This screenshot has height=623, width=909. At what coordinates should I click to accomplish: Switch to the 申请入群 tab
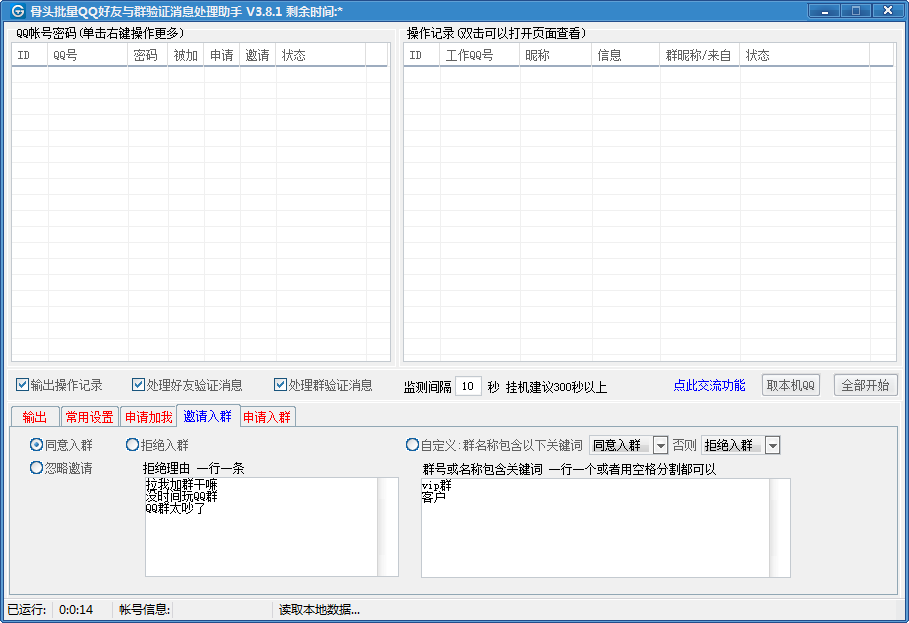pos(267,417)
